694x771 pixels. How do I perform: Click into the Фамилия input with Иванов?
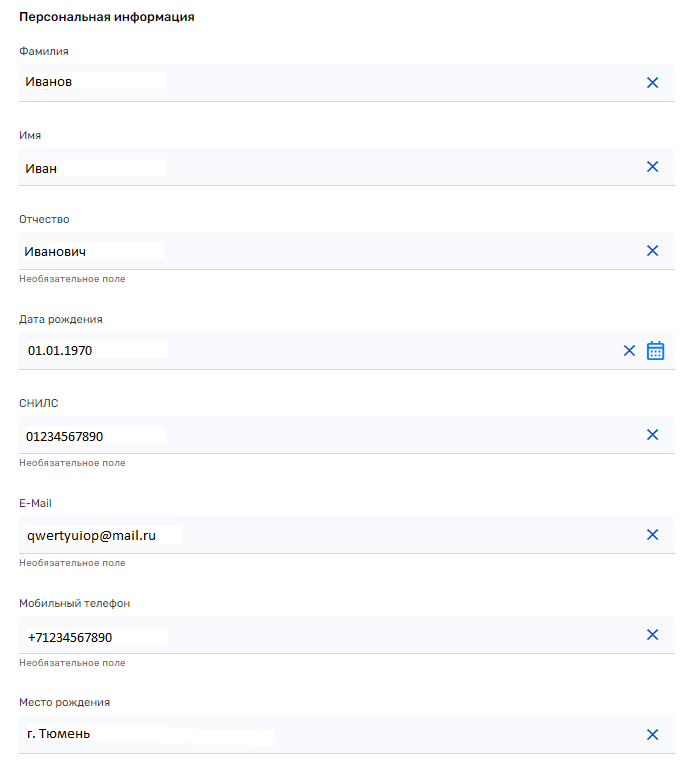[300, 82]
